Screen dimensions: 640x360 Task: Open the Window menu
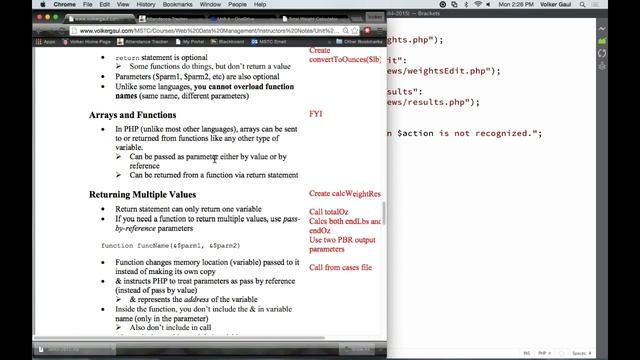coord(210,4)
